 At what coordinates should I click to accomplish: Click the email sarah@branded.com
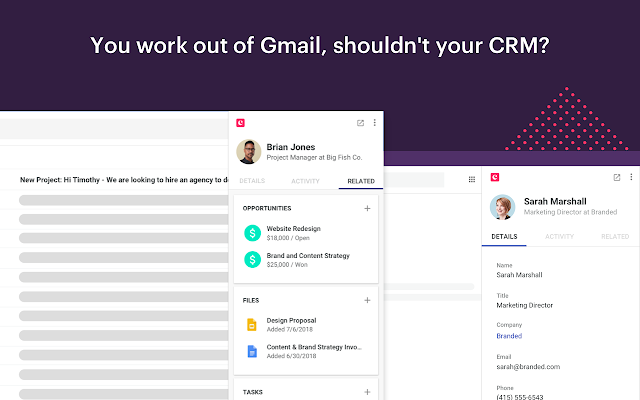[x=528, y=367]
